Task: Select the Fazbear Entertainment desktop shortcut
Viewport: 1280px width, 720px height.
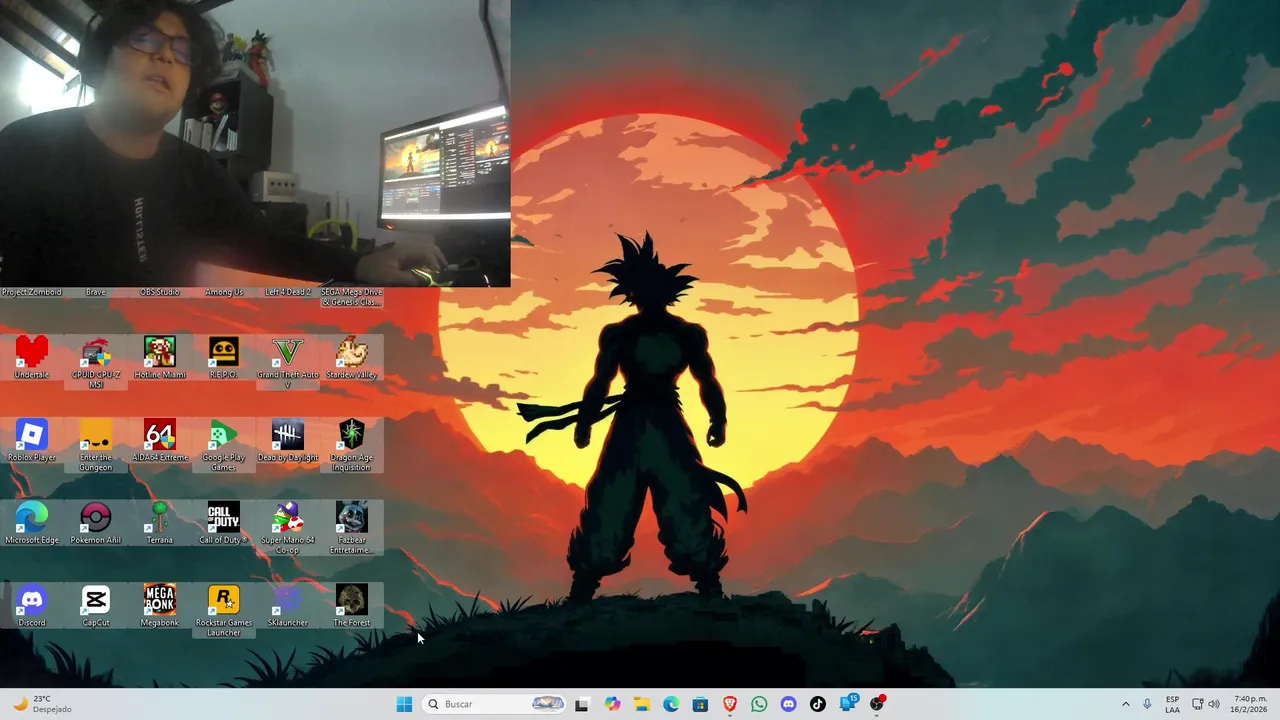Action: tap(351, 529)
